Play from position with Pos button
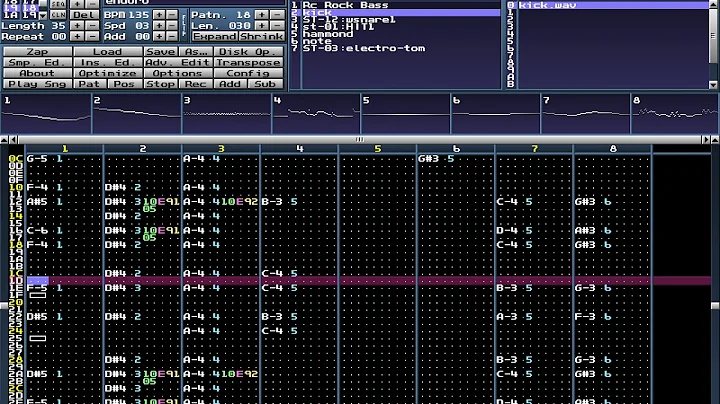Screen dimensions: 720x404 (x=125, y=84)
